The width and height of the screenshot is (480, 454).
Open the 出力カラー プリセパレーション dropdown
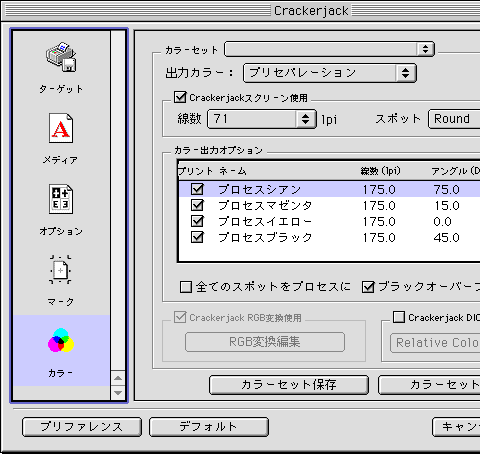tap(330, 73)
